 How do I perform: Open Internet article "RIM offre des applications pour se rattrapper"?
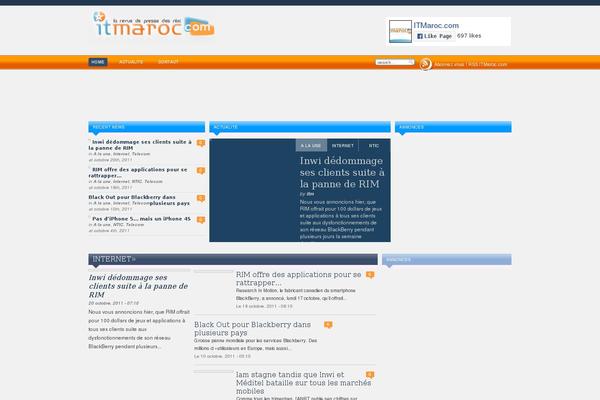coord(298,279)
